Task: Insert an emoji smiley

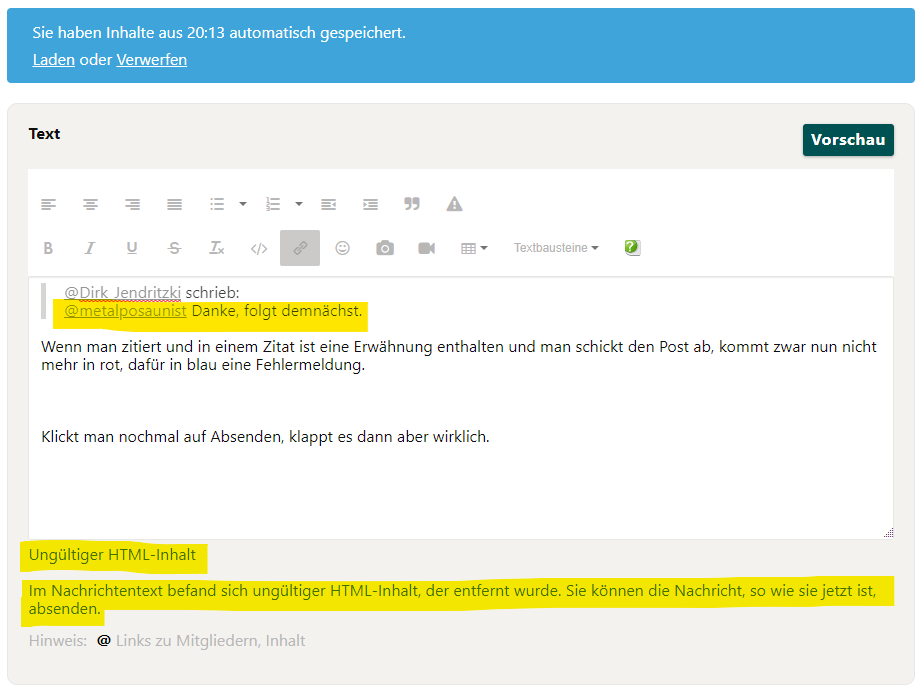Action: pos(342,248)
